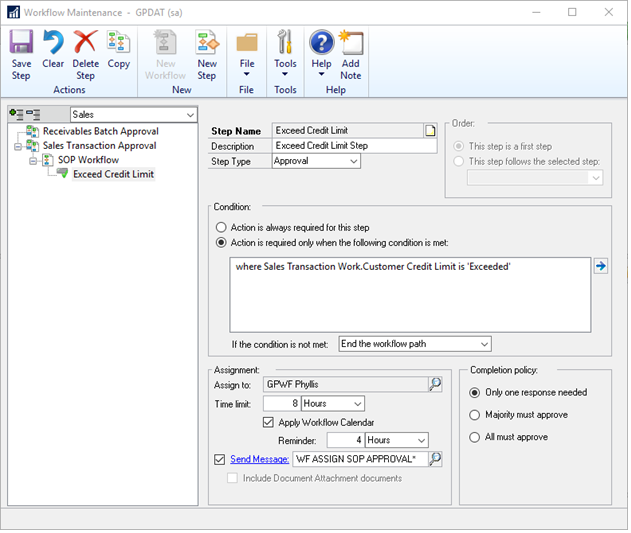Expand the If condition not met dropdown
The height and width of the screenshot is (533, 631).
(484, 344)
